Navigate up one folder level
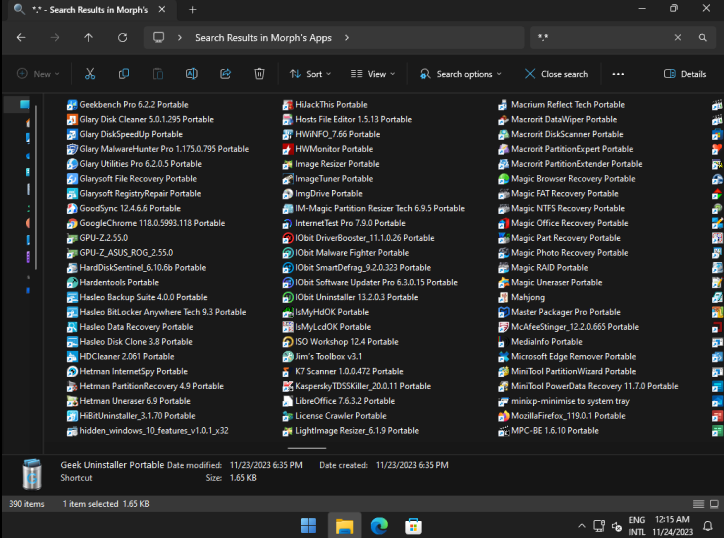Screen dimensions: 724x538 [88, 37]
